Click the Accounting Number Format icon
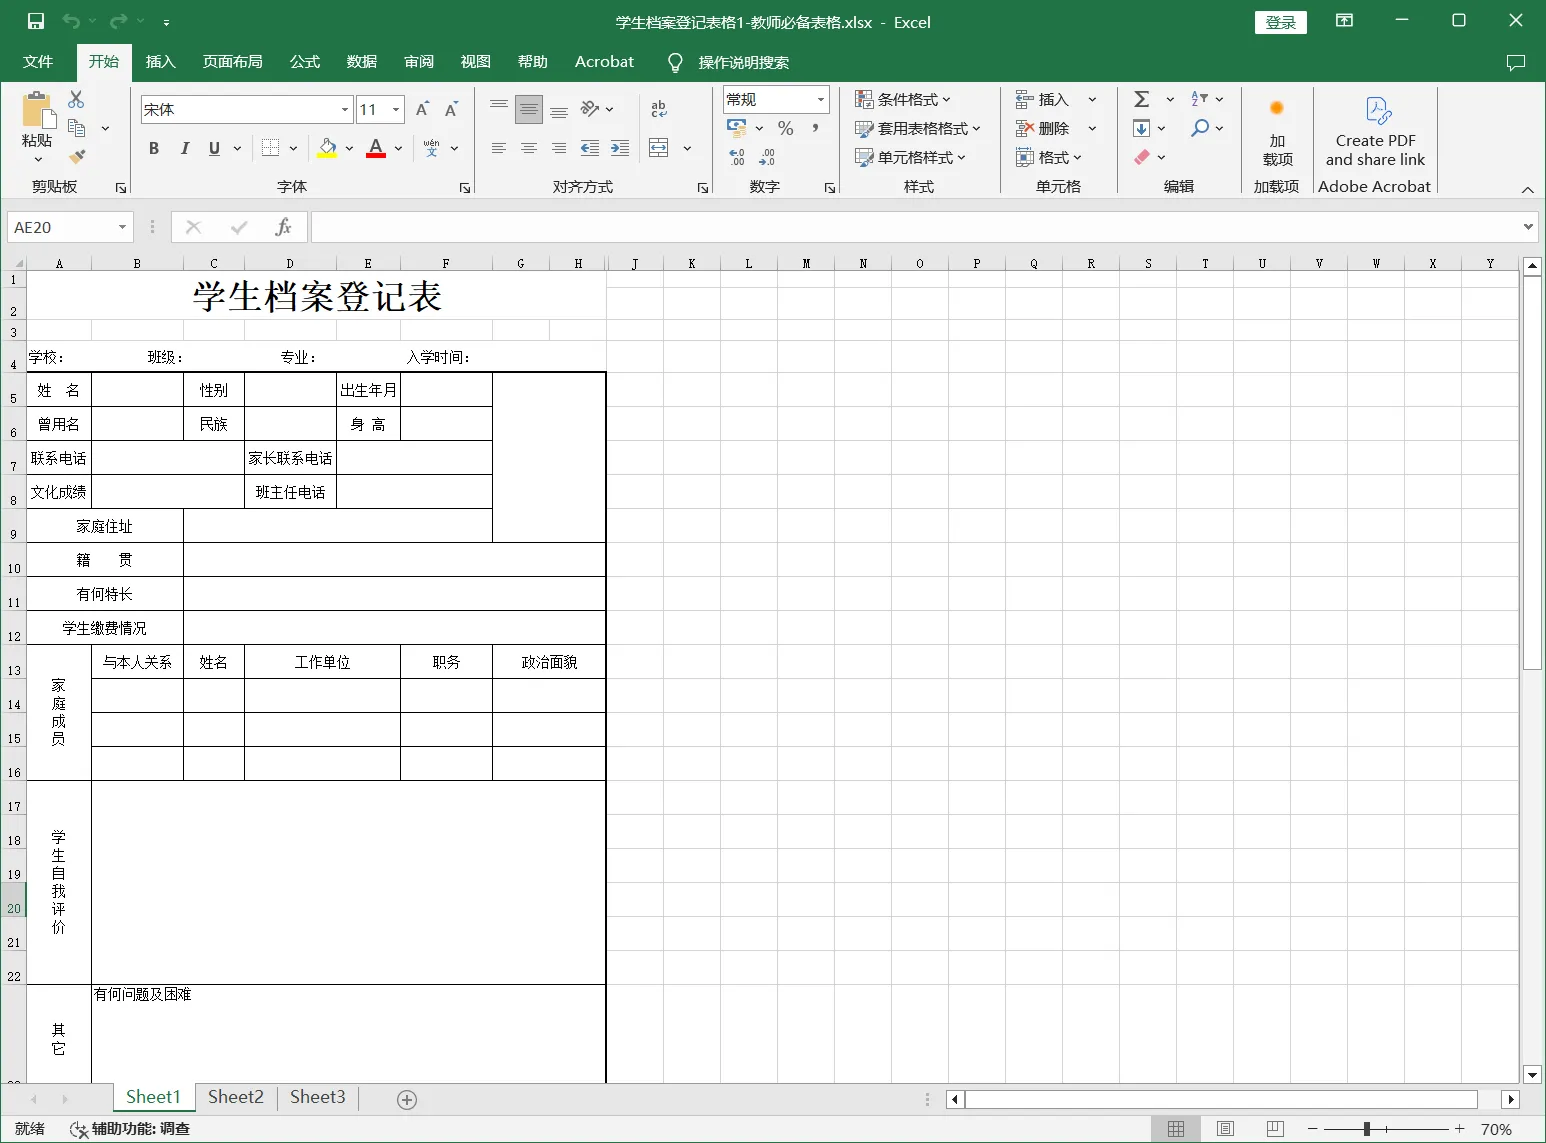The height and width of the screenshot is (1143, 1546). pyautogui.click(x=738, y=128)
